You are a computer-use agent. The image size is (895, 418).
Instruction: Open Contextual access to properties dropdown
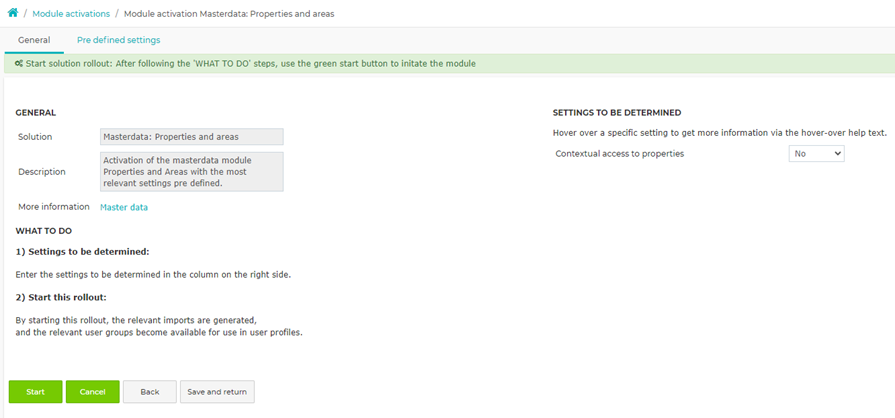[816, 154]
